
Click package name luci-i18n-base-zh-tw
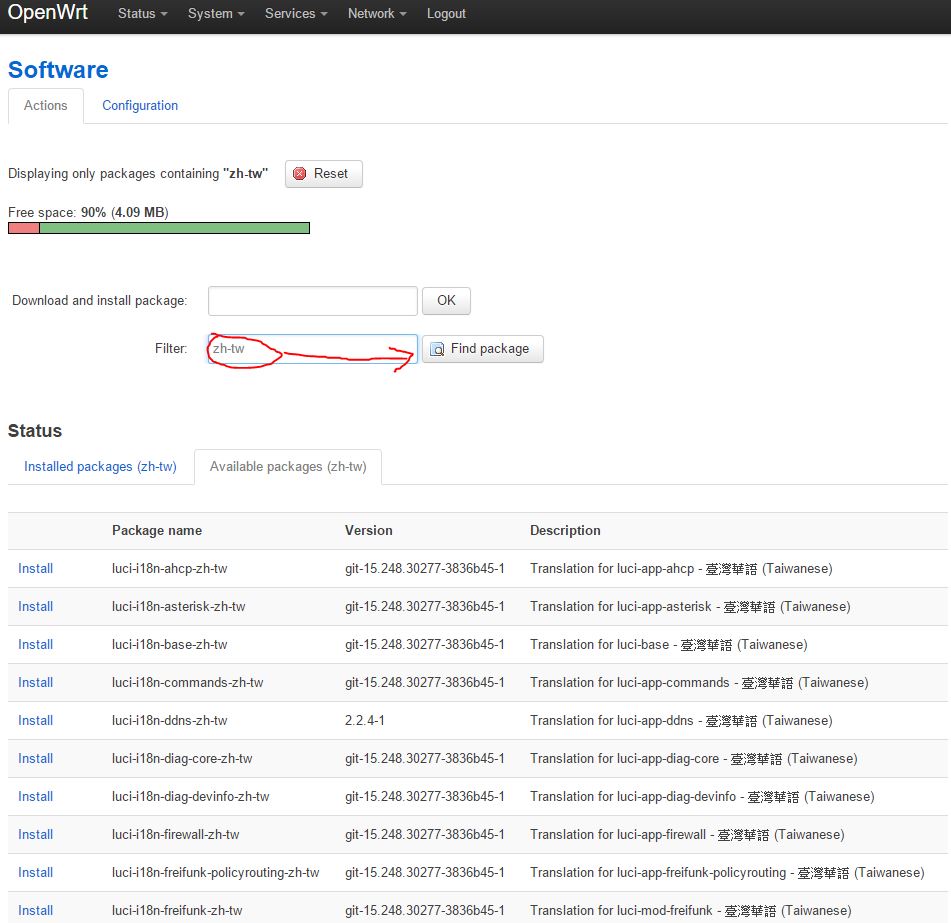[x=170, y=645]
